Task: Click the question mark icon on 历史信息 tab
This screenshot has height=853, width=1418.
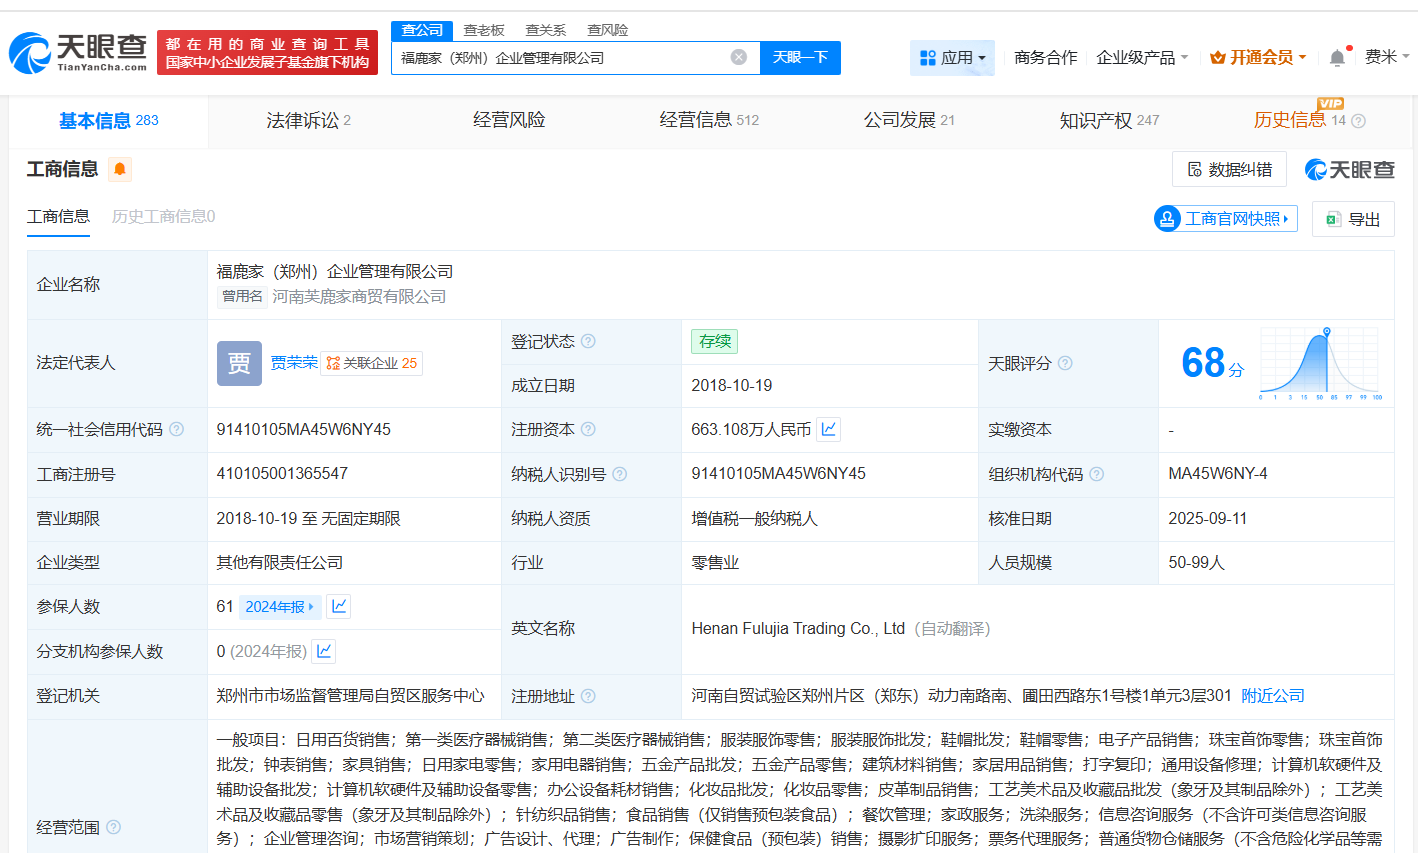Action: [x=1357, y=118]
